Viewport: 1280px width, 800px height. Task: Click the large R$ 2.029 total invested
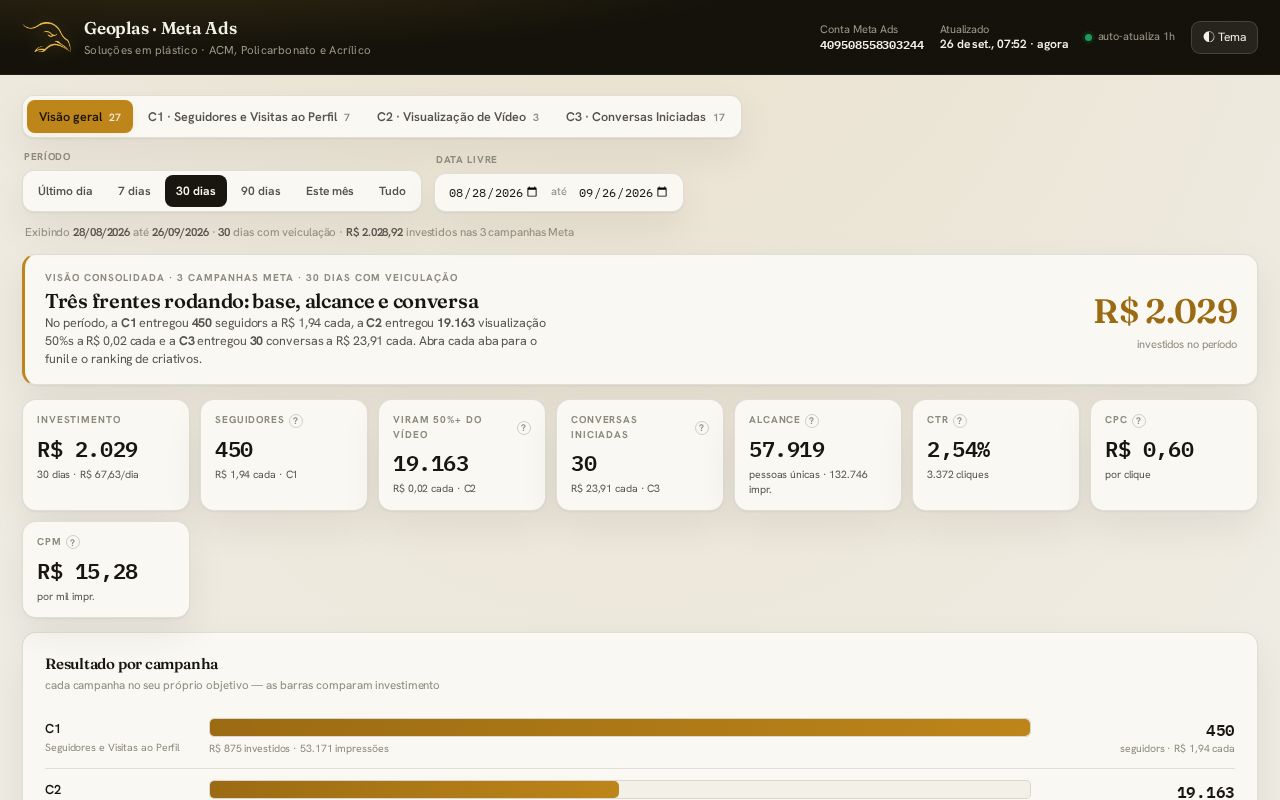point(1165,311)
